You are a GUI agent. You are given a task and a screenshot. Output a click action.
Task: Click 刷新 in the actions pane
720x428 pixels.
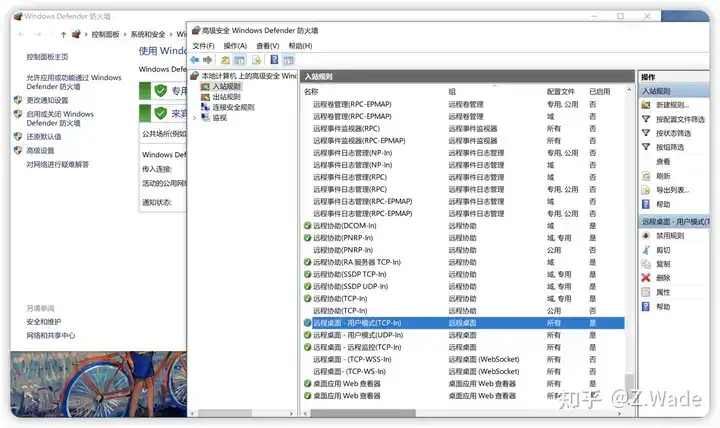coord(663,176)
